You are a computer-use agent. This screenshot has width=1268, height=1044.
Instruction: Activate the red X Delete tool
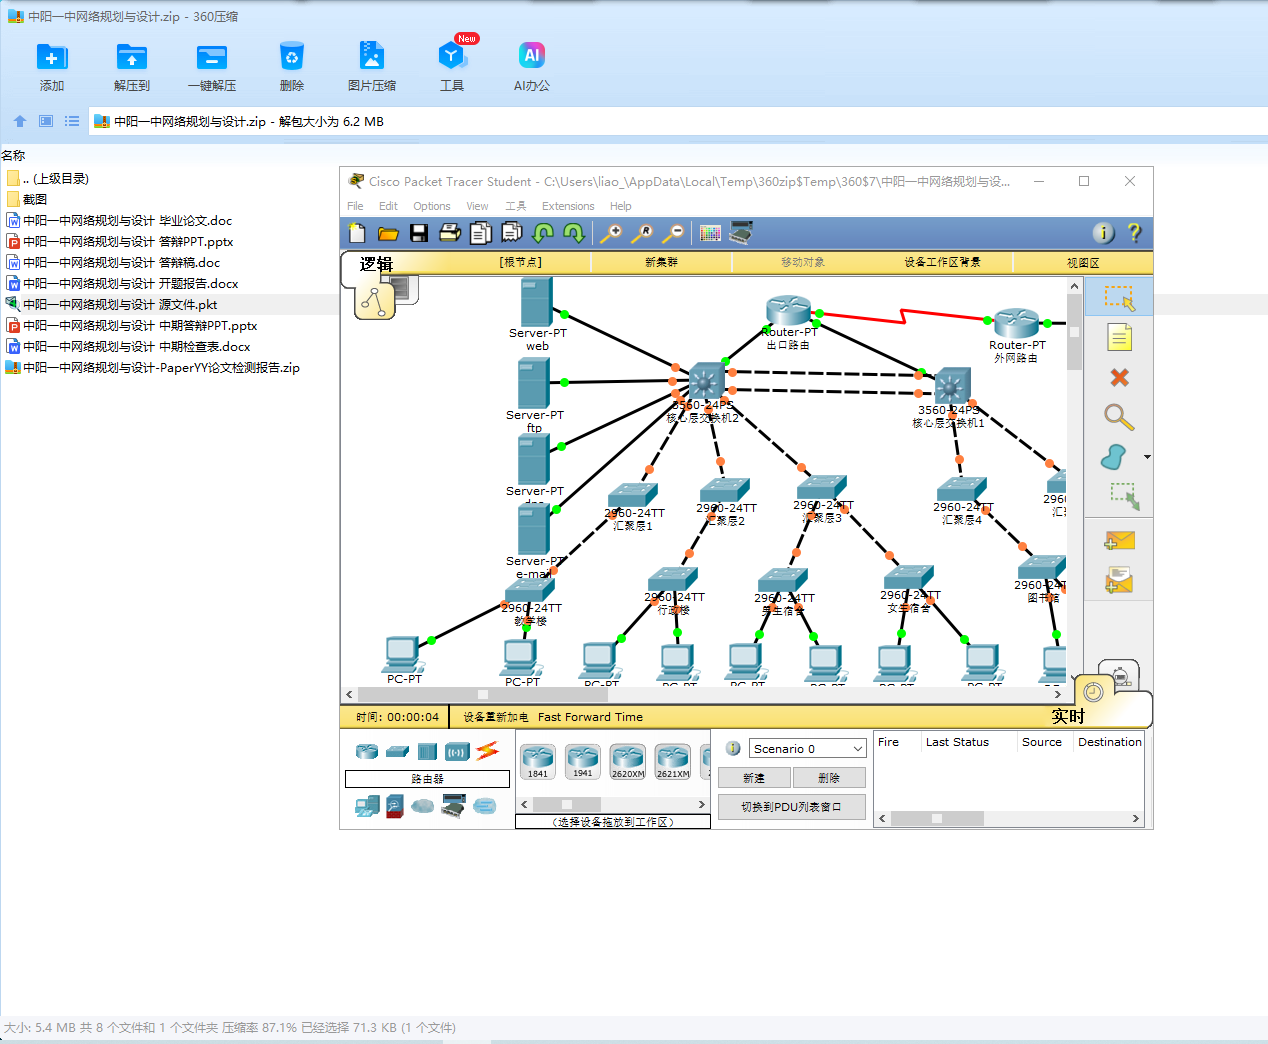1119,377
